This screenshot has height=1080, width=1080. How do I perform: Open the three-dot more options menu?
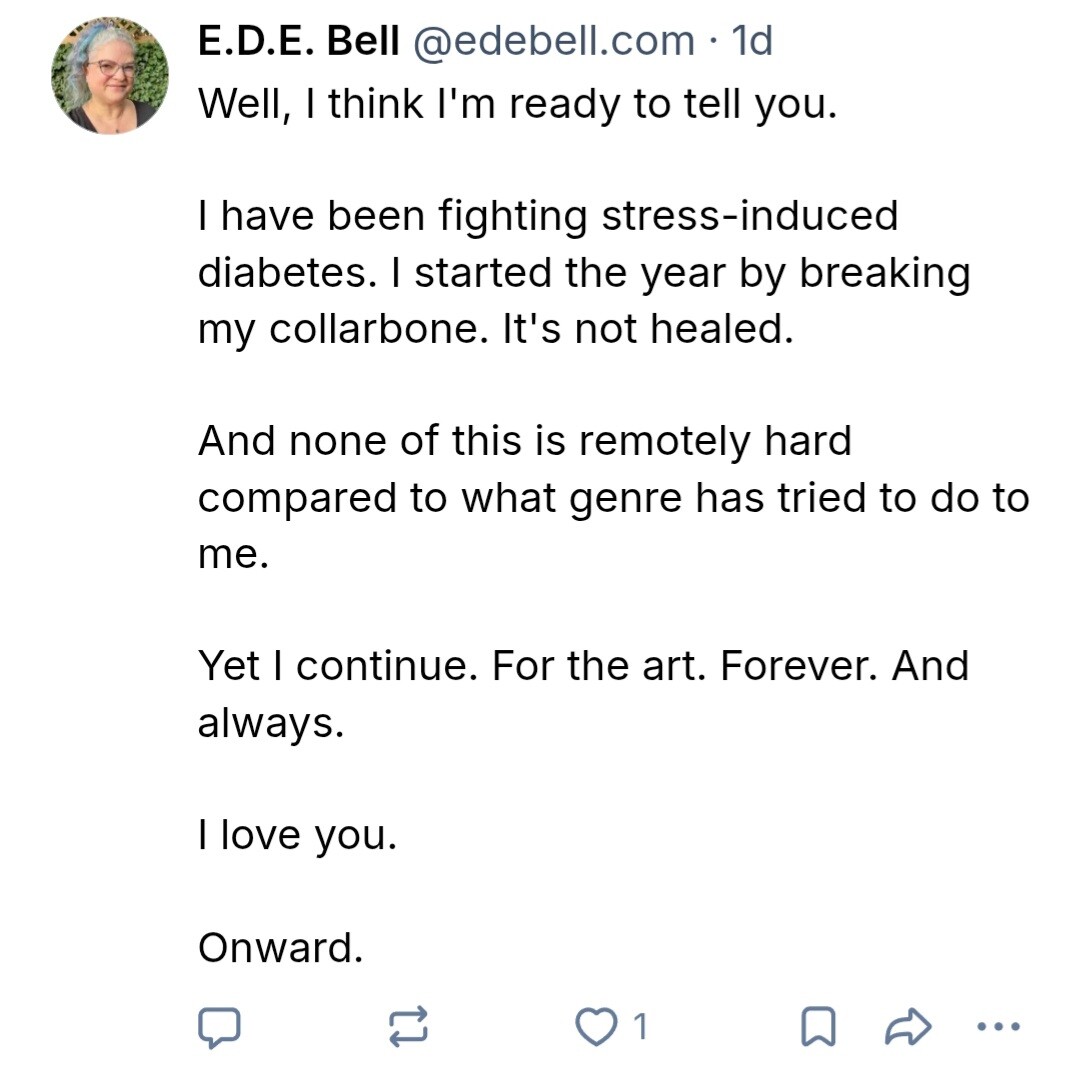[x=997, y=1026]
